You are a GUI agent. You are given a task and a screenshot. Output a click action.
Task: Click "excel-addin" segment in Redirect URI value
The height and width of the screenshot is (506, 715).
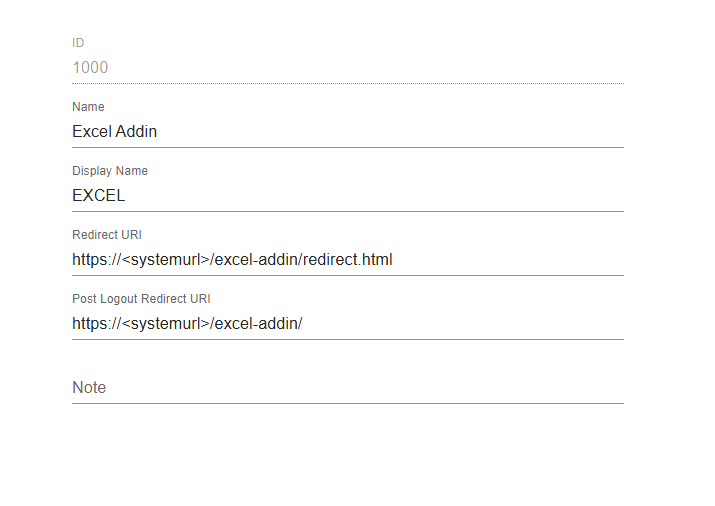[x=255, y=260]
